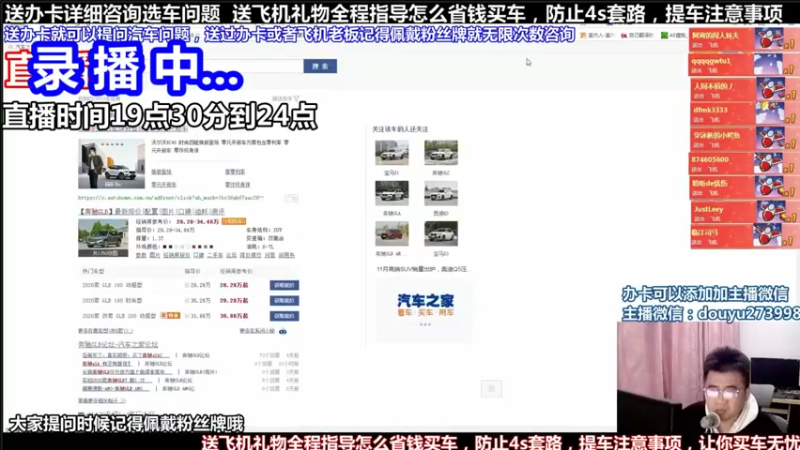
Task: Open the 奔驰GLB论坛-汽车之家论坛 heading link
Action: (118, 344)
